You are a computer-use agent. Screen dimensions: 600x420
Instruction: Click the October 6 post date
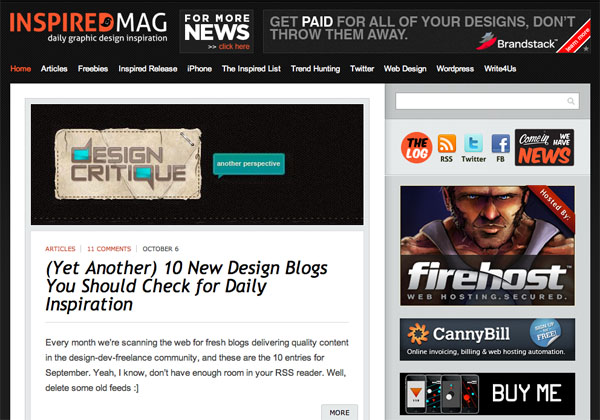(161, 249)
